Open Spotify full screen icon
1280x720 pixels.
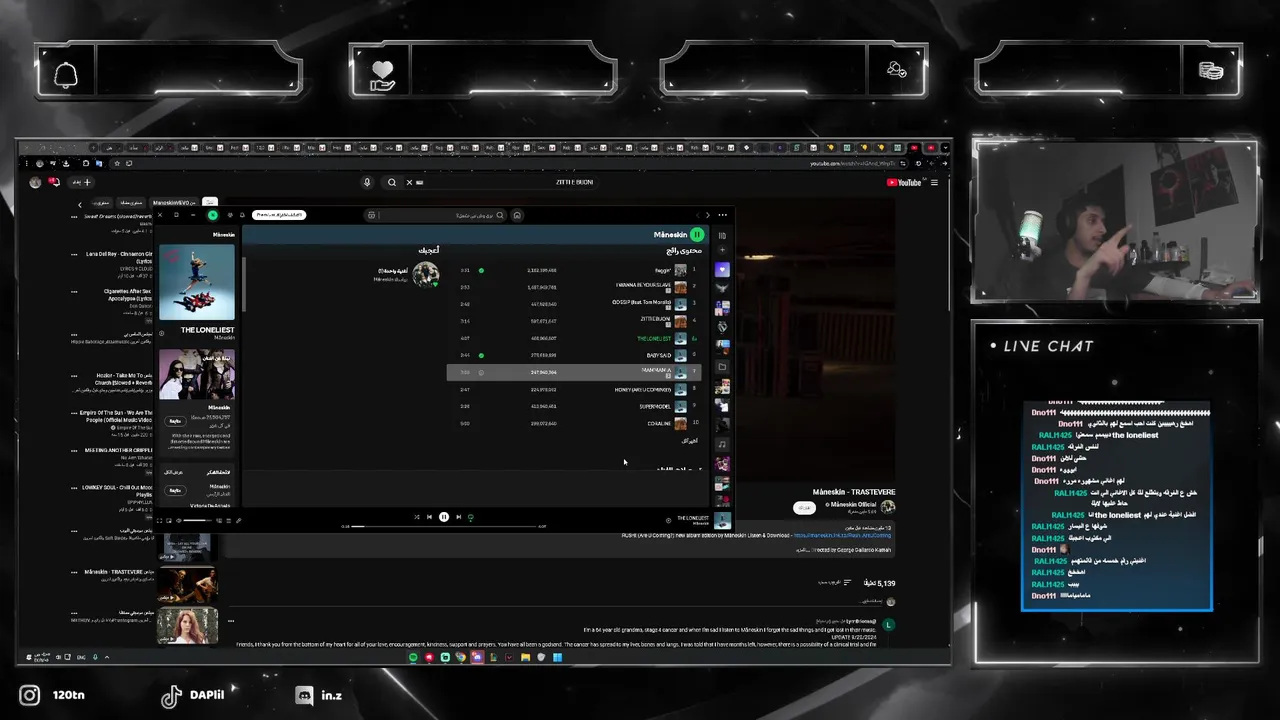(159, 520)
